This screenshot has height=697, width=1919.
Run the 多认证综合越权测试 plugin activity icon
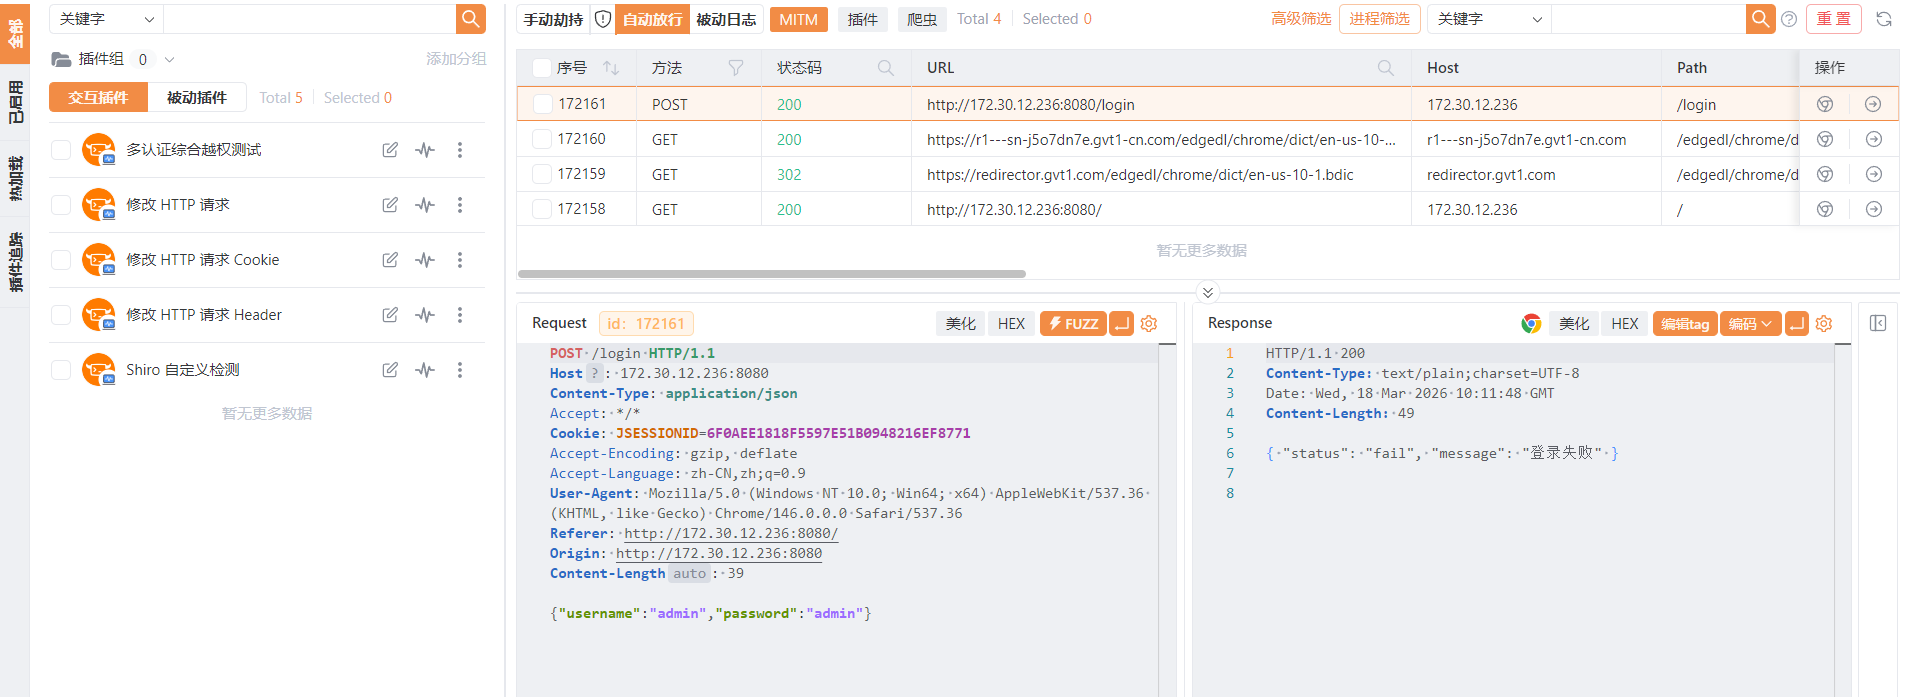426,150
